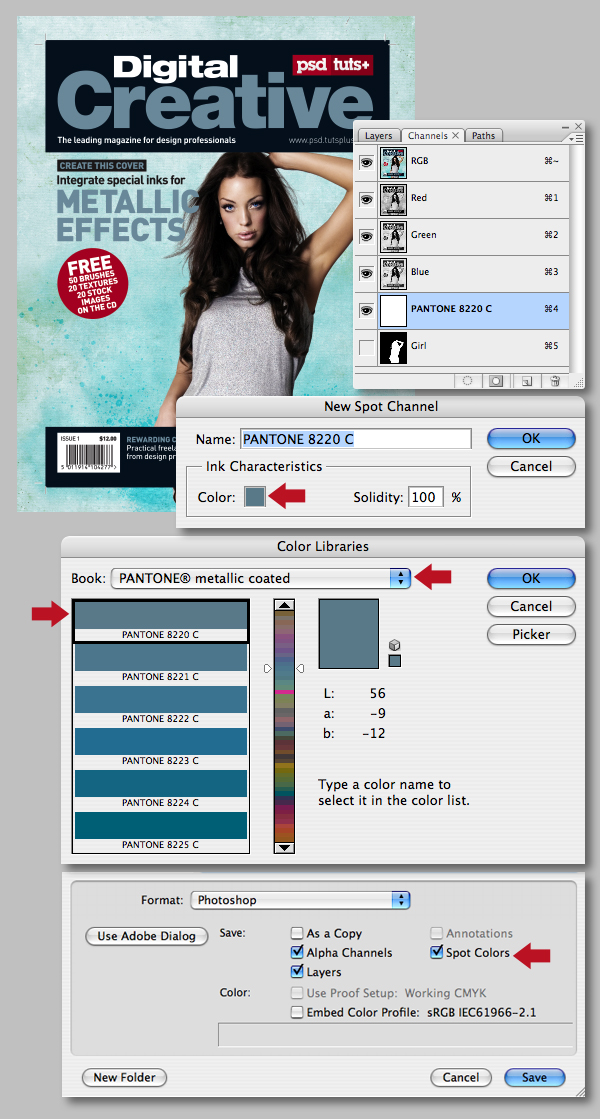The width and height of the screenshot is (600, 1119).
Task: Toggle visibility of the Red channel
Action: 367,200
